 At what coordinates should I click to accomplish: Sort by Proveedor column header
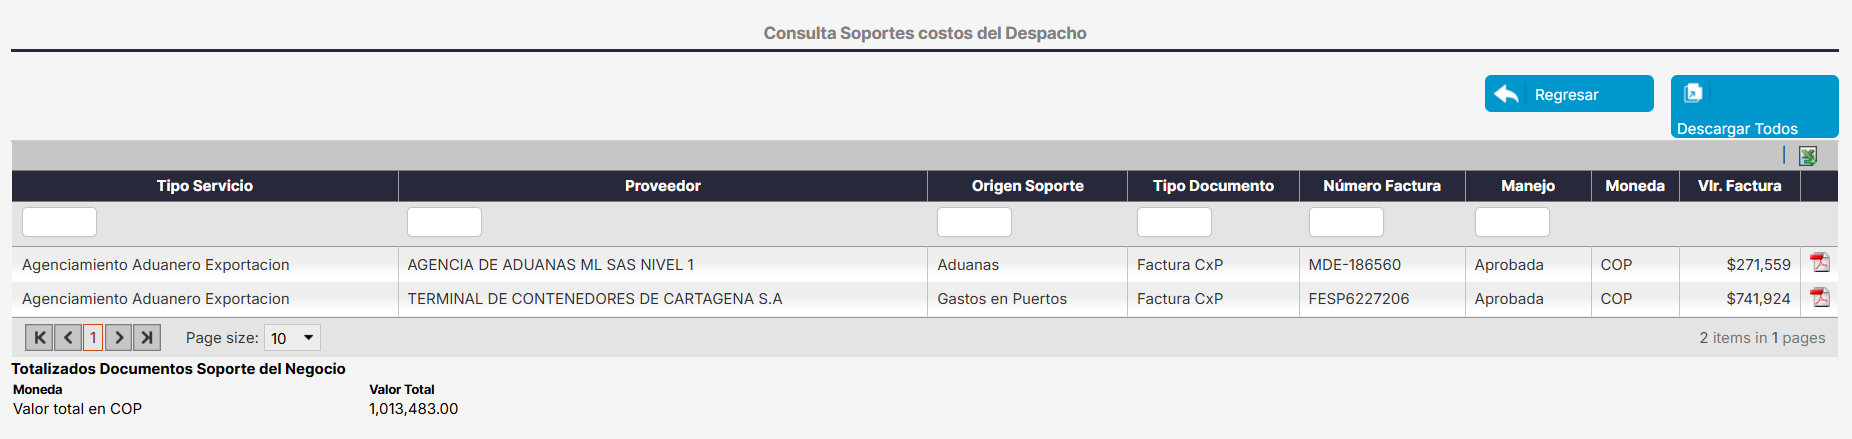(662, 186)
